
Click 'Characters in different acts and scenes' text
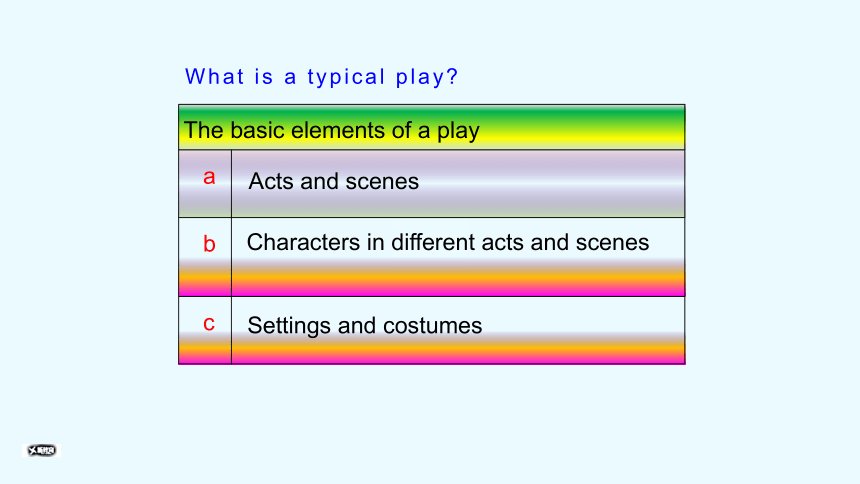click(448, 242)
